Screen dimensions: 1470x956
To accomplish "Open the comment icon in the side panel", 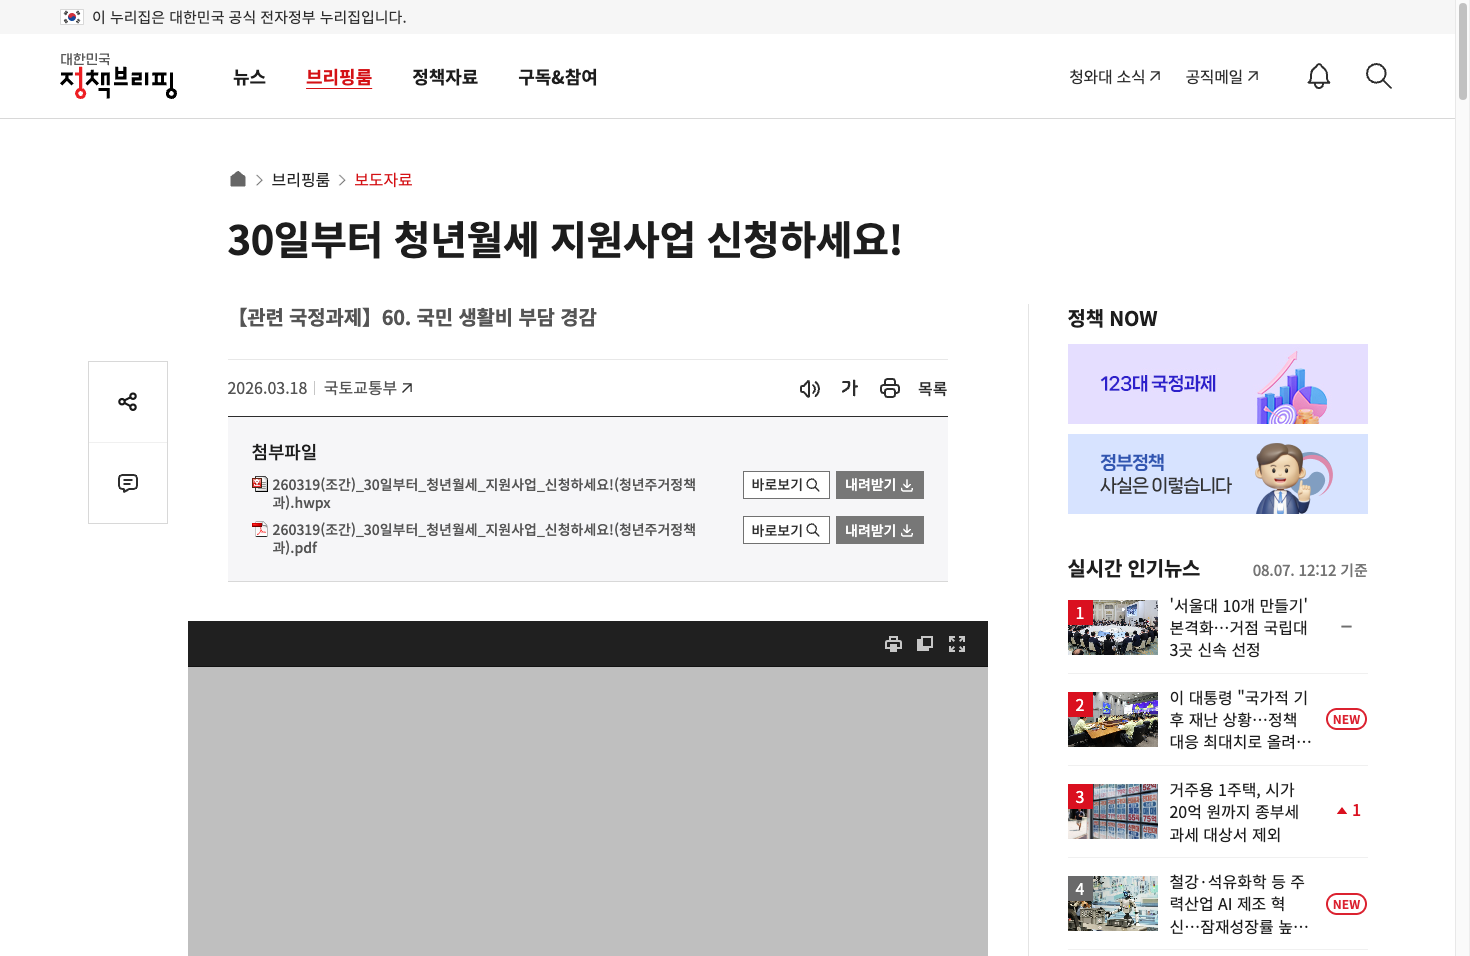I will click(128, 483).
